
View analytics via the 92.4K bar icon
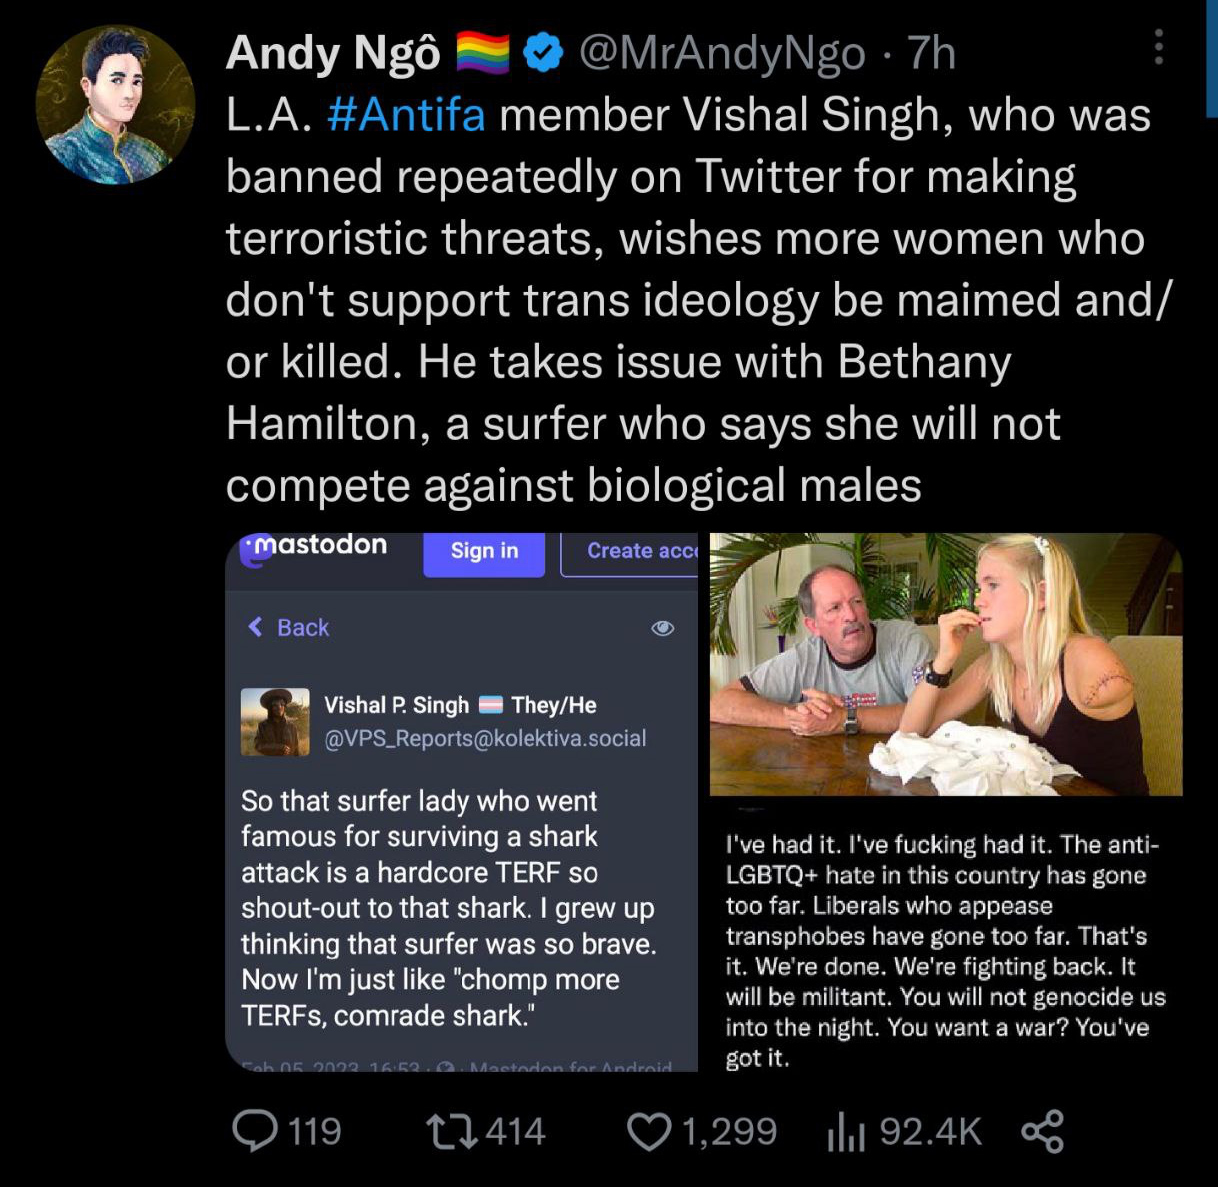[846, 1131]
